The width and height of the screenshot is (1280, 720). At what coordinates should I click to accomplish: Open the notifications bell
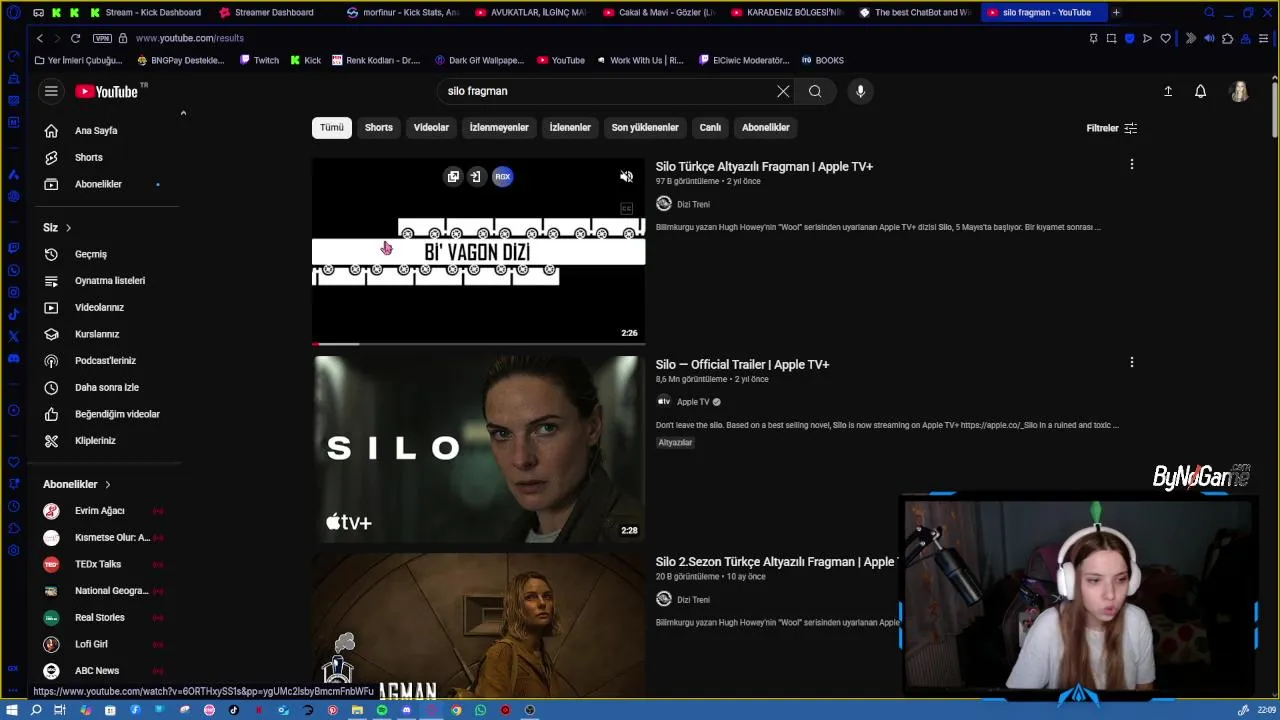click(1201, 91)
